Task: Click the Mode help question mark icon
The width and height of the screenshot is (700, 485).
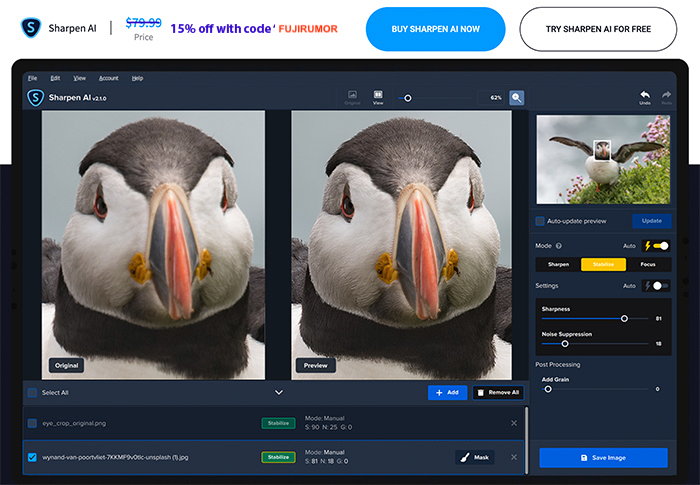Action: [x=558, y=246]
